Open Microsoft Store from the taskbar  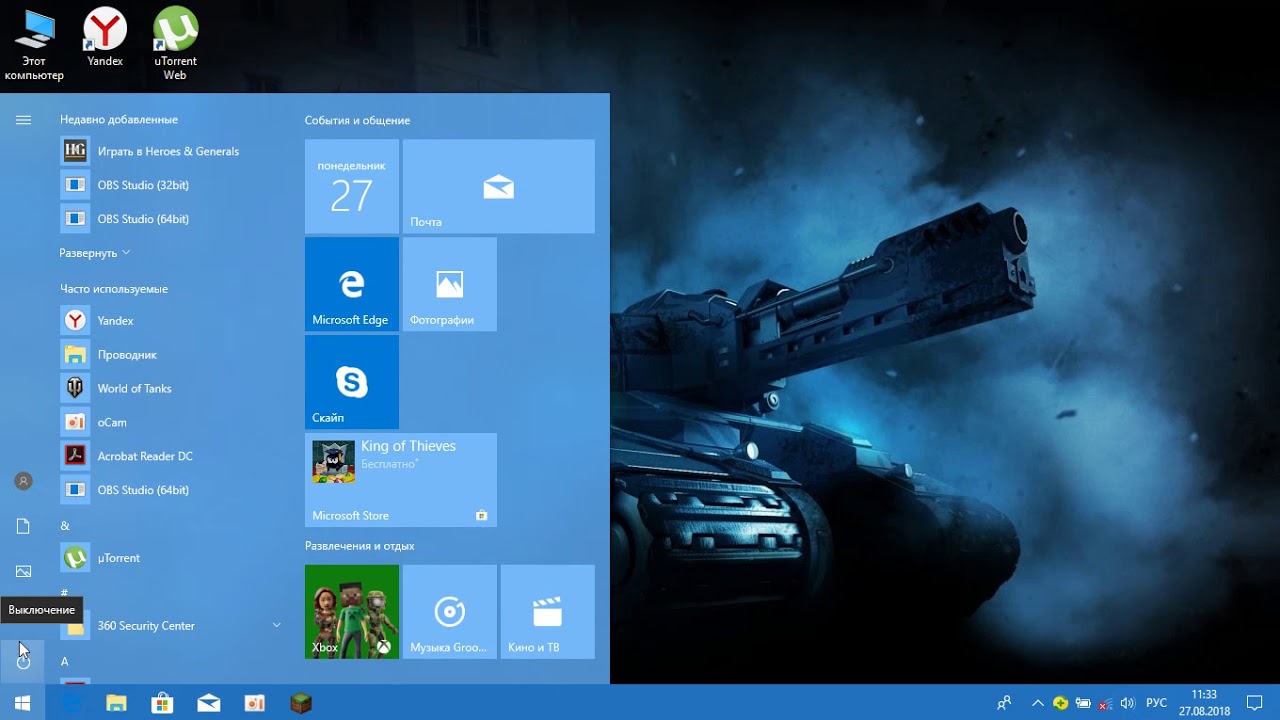click(x=163, y=703)
